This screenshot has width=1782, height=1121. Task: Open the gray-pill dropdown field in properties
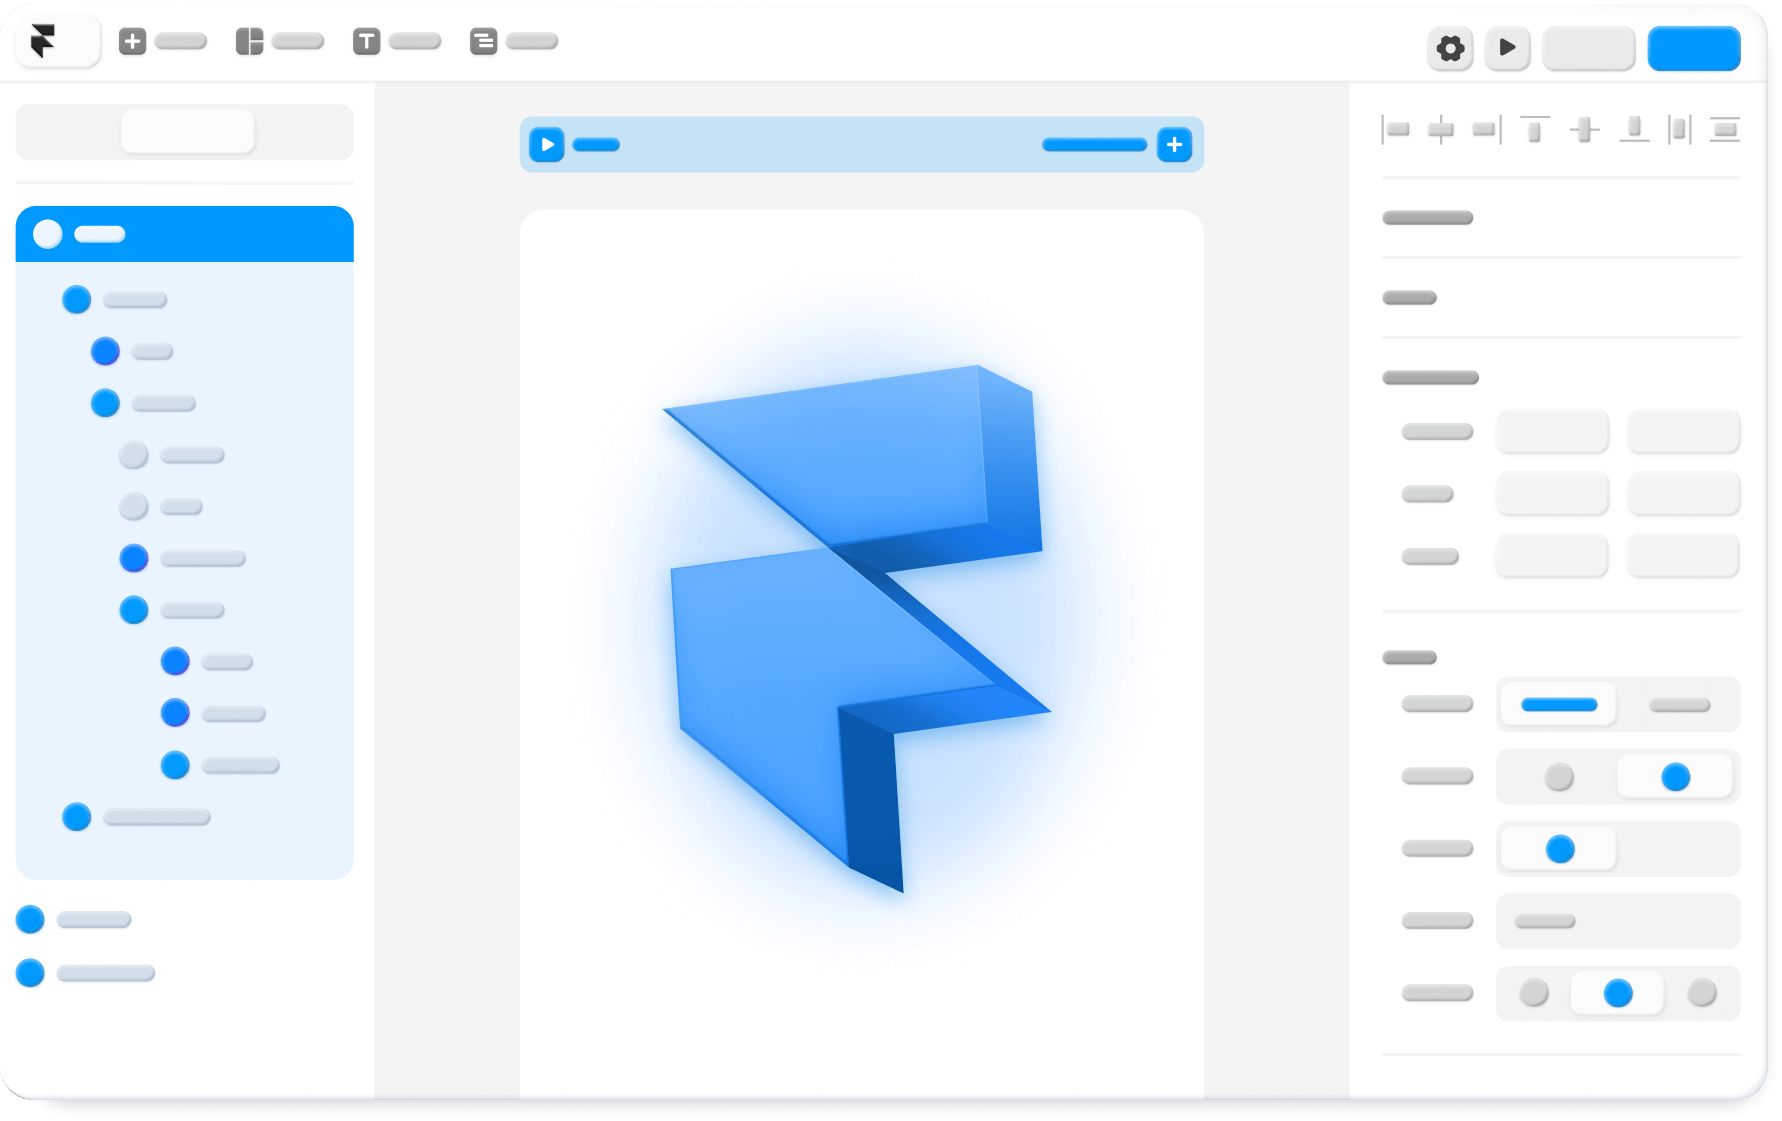pyautogui.click(x=1618, y=921)
